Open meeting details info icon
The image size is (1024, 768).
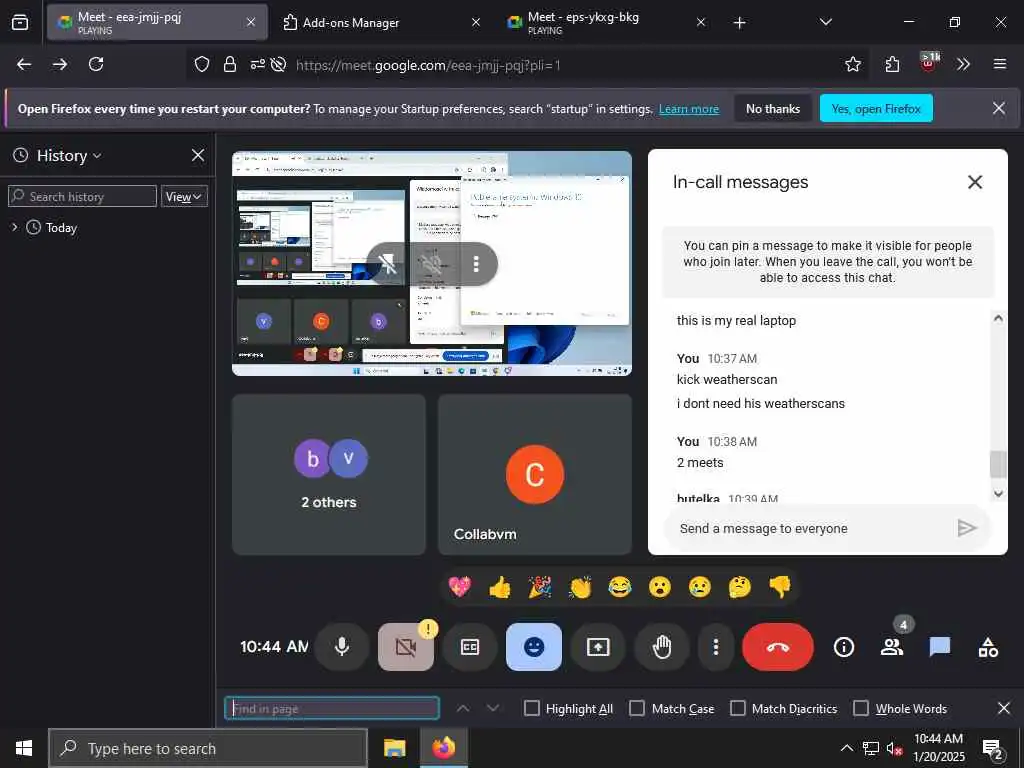(x=844, y=647)
